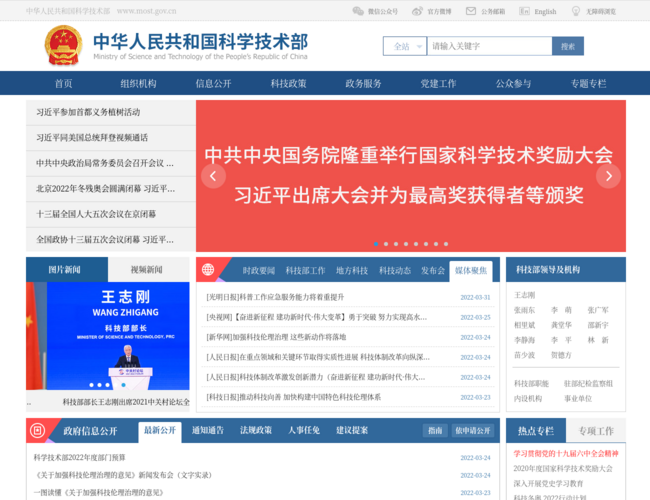Switch to 发布会 tab

(x=433, y=271)
